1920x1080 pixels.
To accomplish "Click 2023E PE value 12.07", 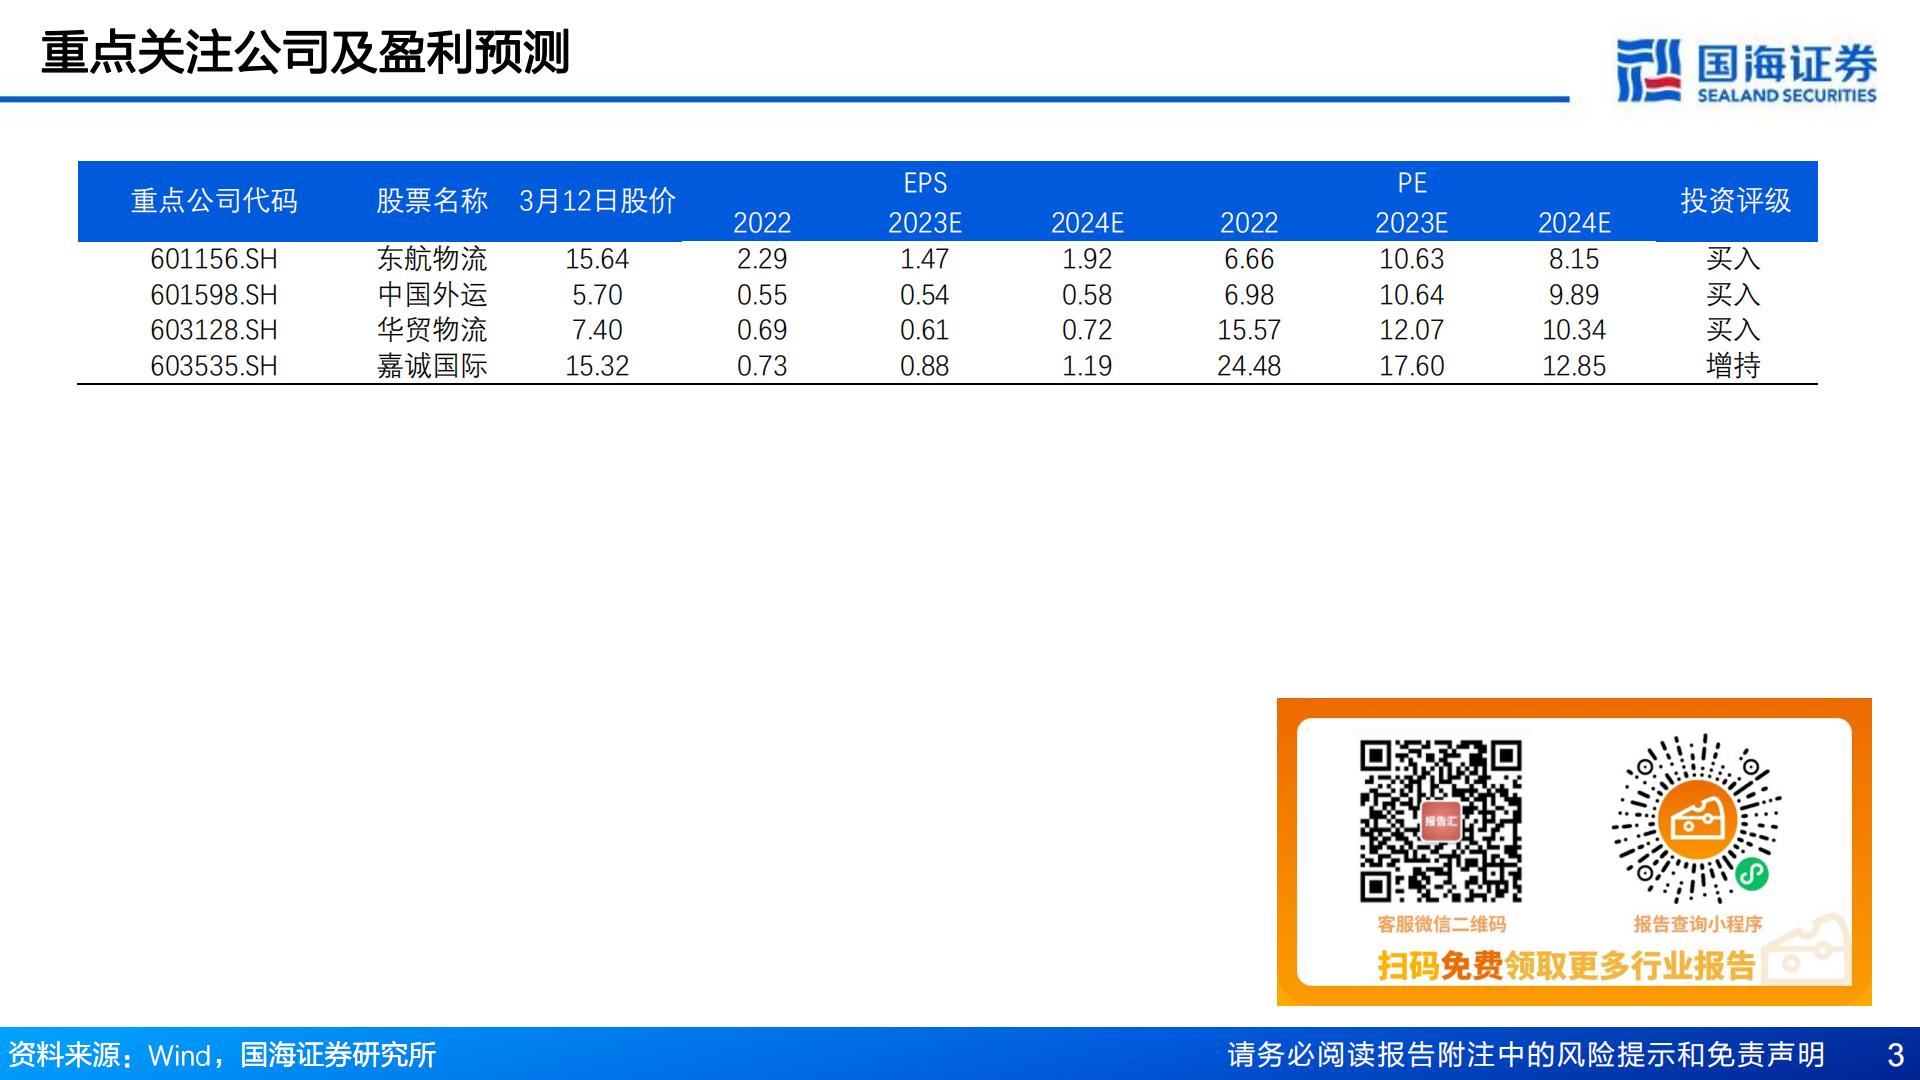I will [x=1412, y=330].
